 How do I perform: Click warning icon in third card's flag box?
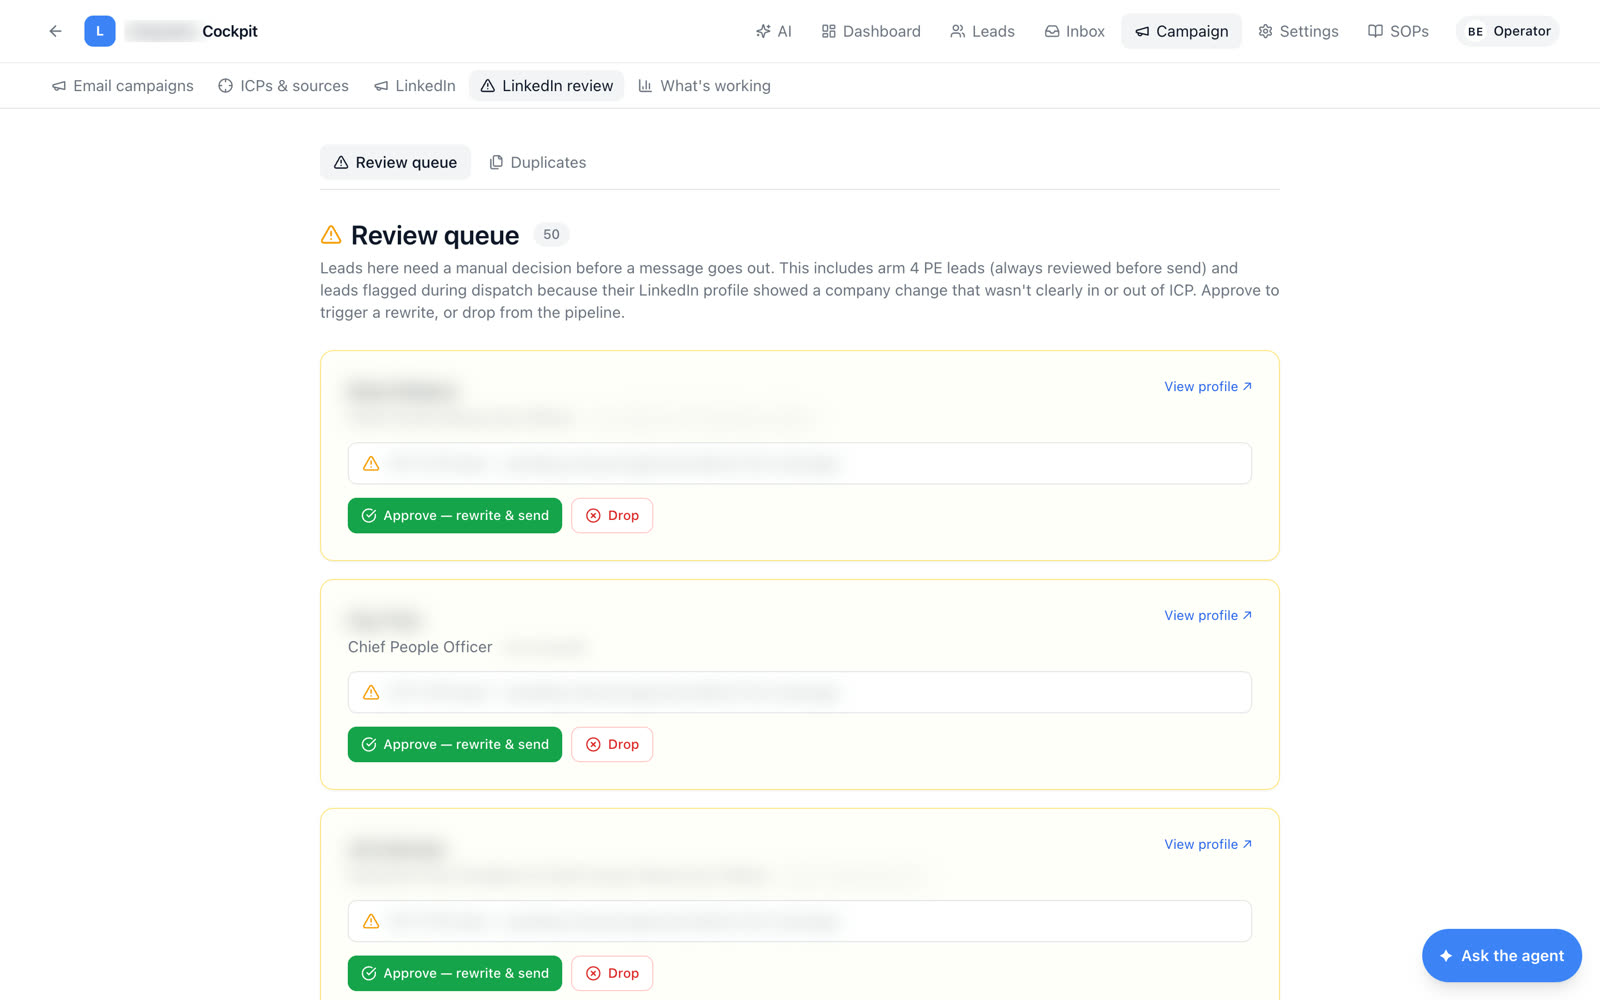pyautogui.click(x=371, y=922)
